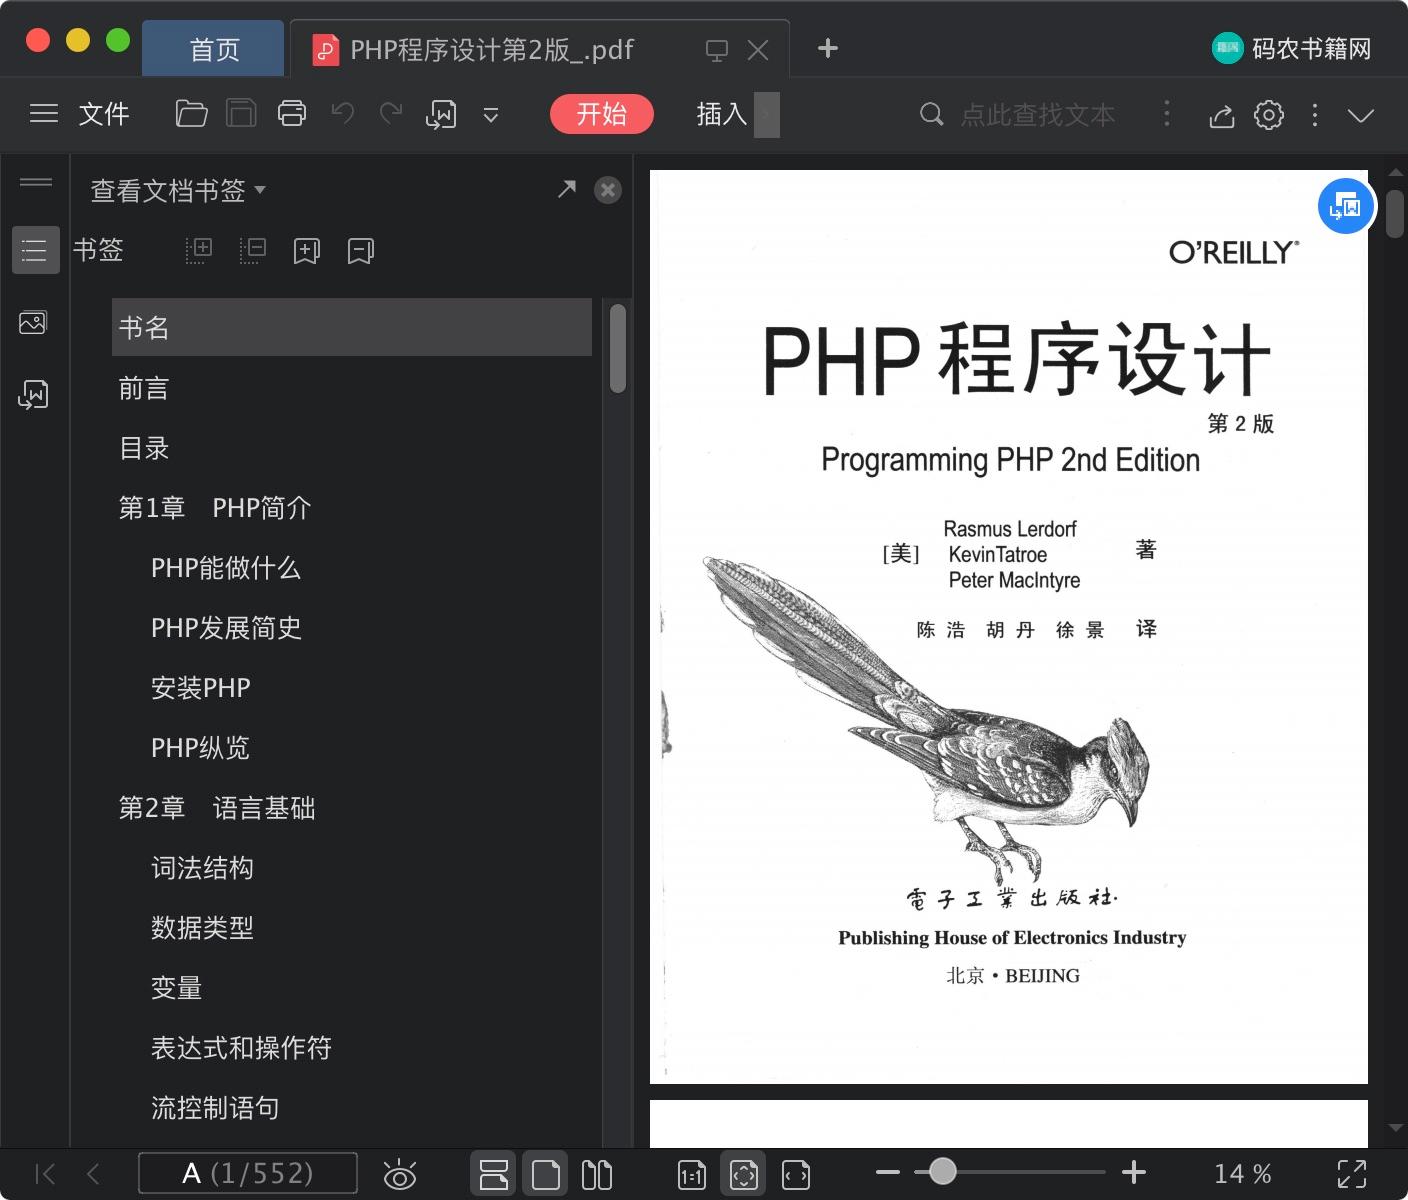Click the delete bookmark icon
1408x1200 pixels.
tap(361, 251)
